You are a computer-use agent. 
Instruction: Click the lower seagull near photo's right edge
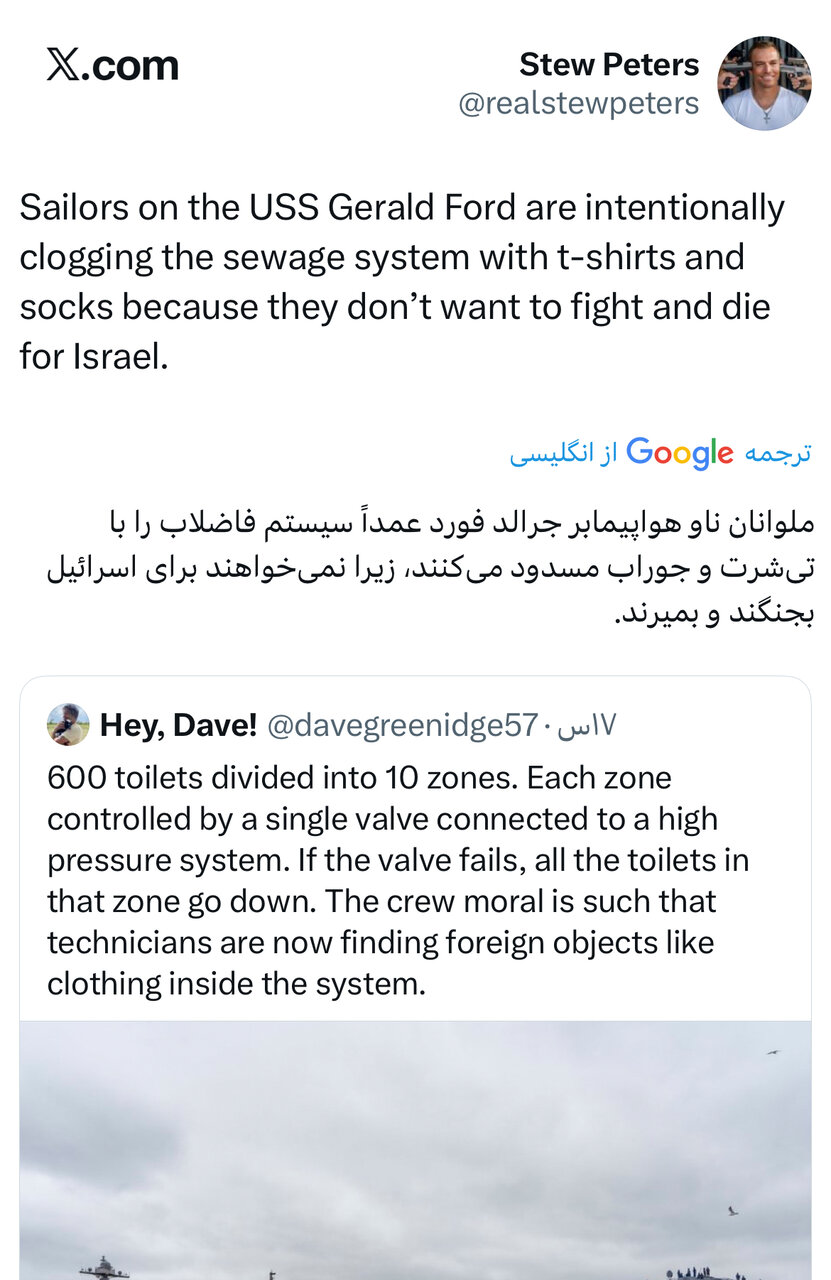click(x=731, y=1211)
